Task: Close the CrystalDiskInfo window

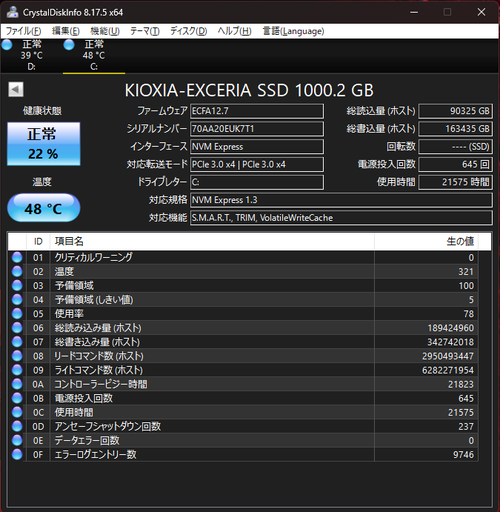Action: point(481,12)
